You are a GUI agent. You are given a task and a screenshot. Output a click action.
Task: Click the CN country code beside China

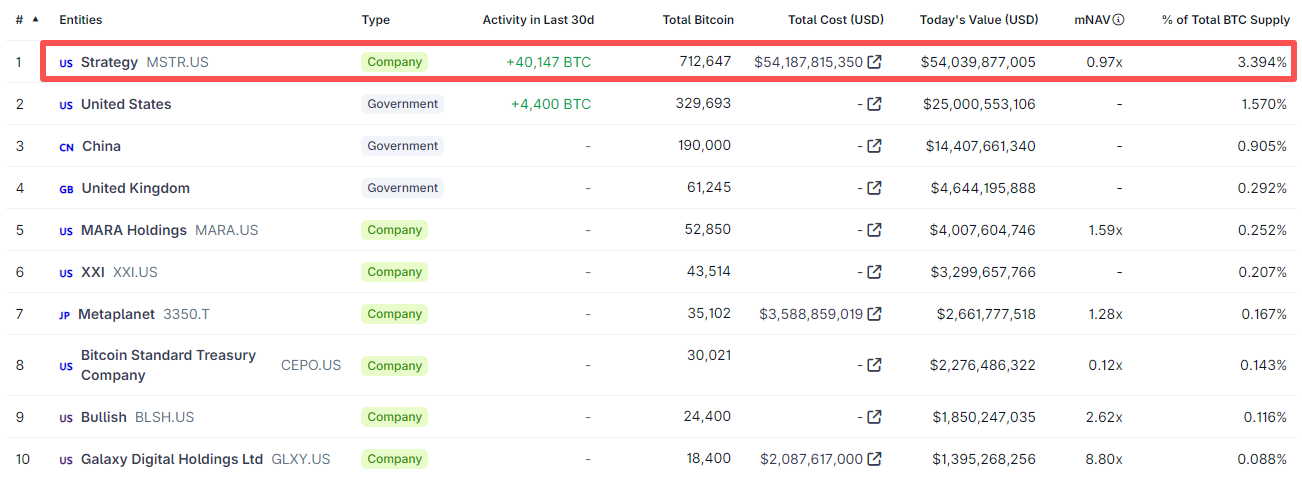pyautogui.click(x=66, y=147)
